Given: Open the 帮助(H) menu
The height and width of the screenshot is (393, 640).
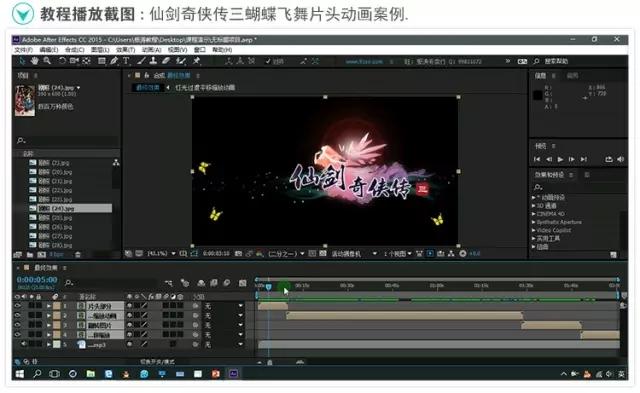Looking at the screenshot, I should pos(222,50).
